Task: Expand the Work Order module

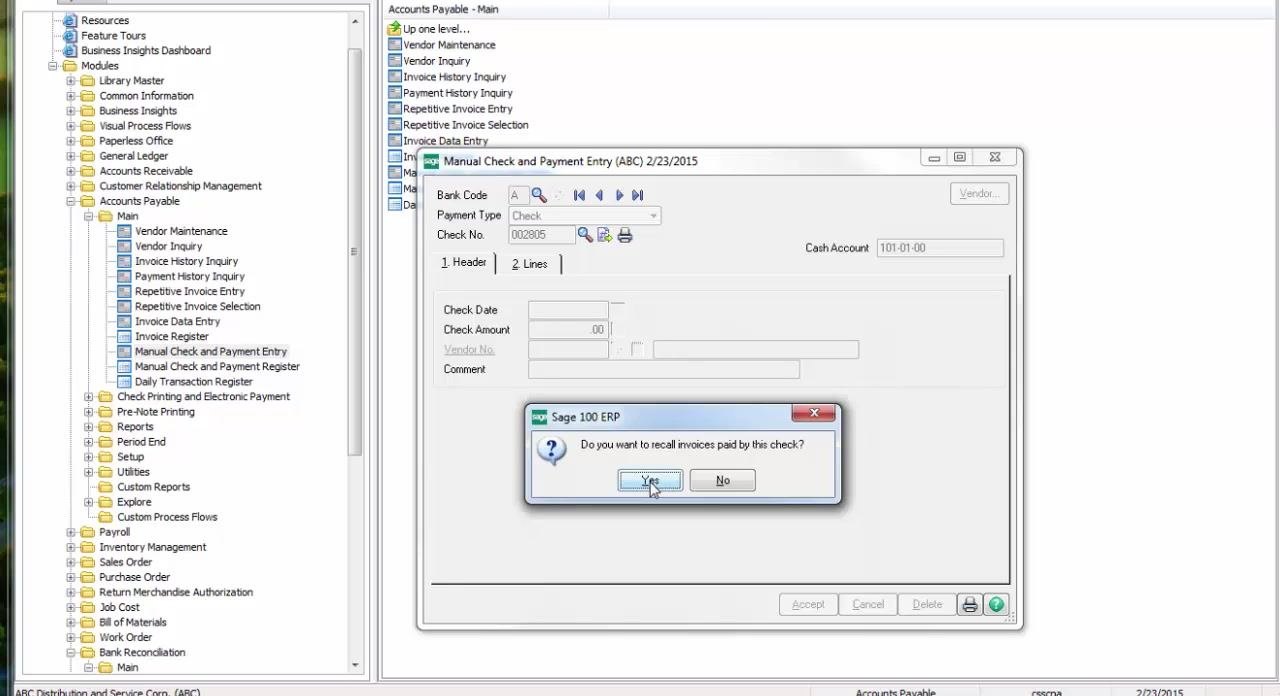Action: click(x=71, y=637)
